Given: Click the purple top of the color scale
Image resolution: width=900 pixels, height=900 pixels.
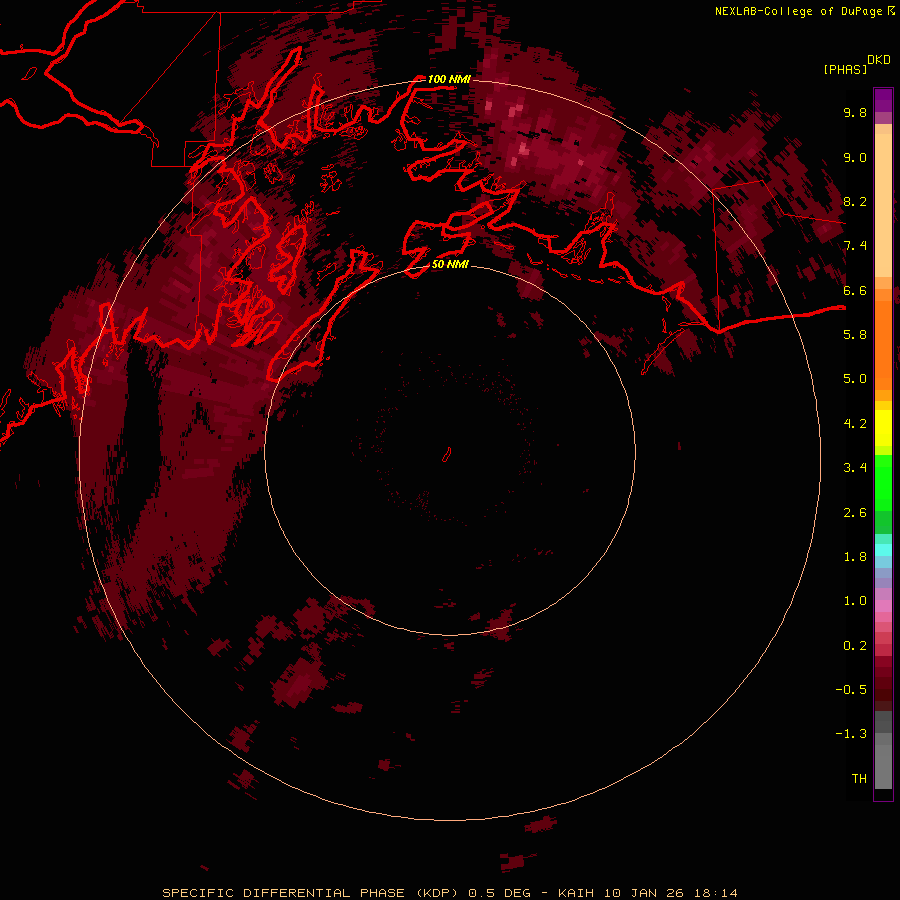Looking at the screenshot, I should pos(883,101).
